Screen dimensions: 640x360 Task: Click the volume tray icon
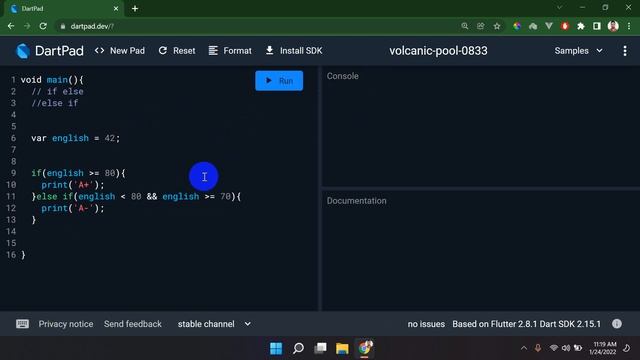(x=566, y=348)
